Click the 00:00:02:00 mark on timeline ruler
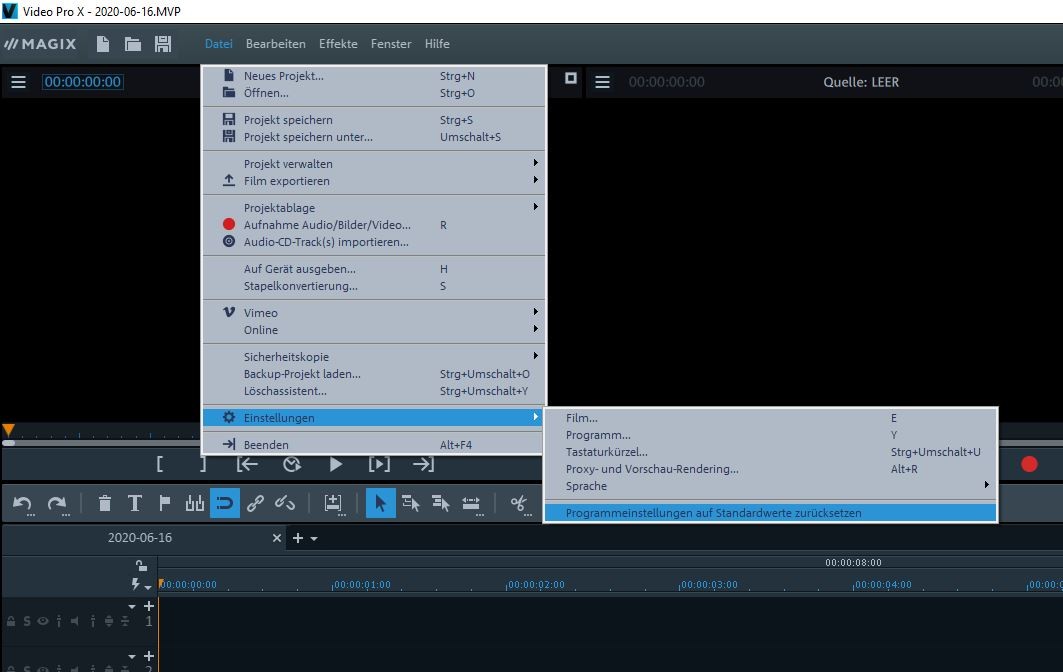The image size is (1063, 672). coord(536,585)
